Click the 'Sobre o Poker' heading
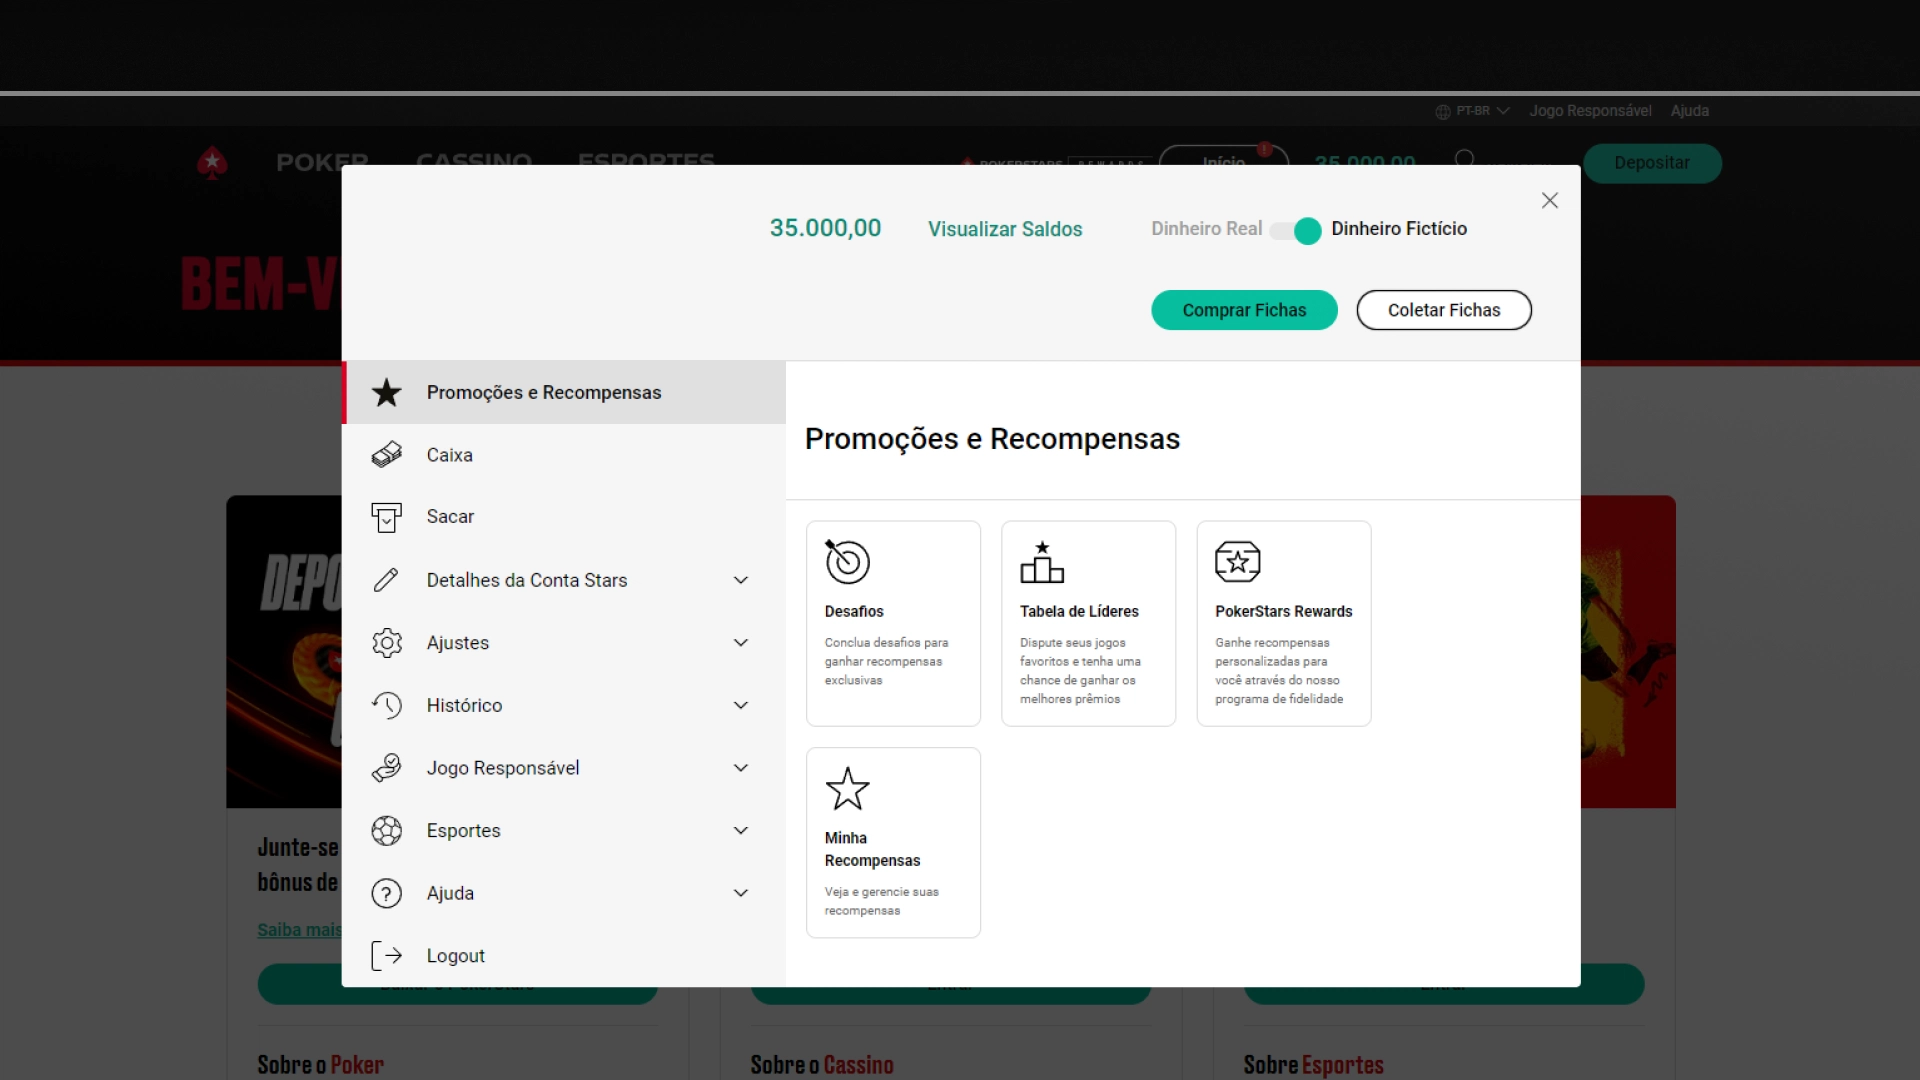The width and height of the screenshot is (1920, 1080). click(320, 1065)
